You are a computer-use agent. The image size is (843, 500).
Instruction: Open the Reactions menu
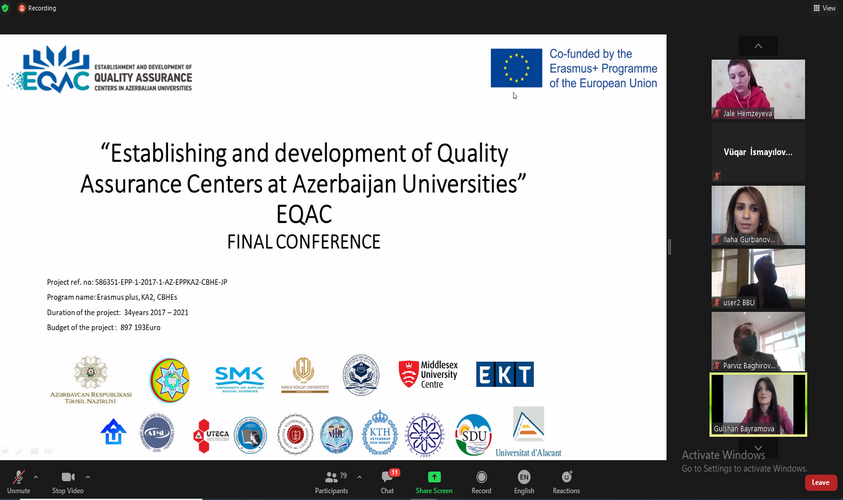click(x=566, y=481)
